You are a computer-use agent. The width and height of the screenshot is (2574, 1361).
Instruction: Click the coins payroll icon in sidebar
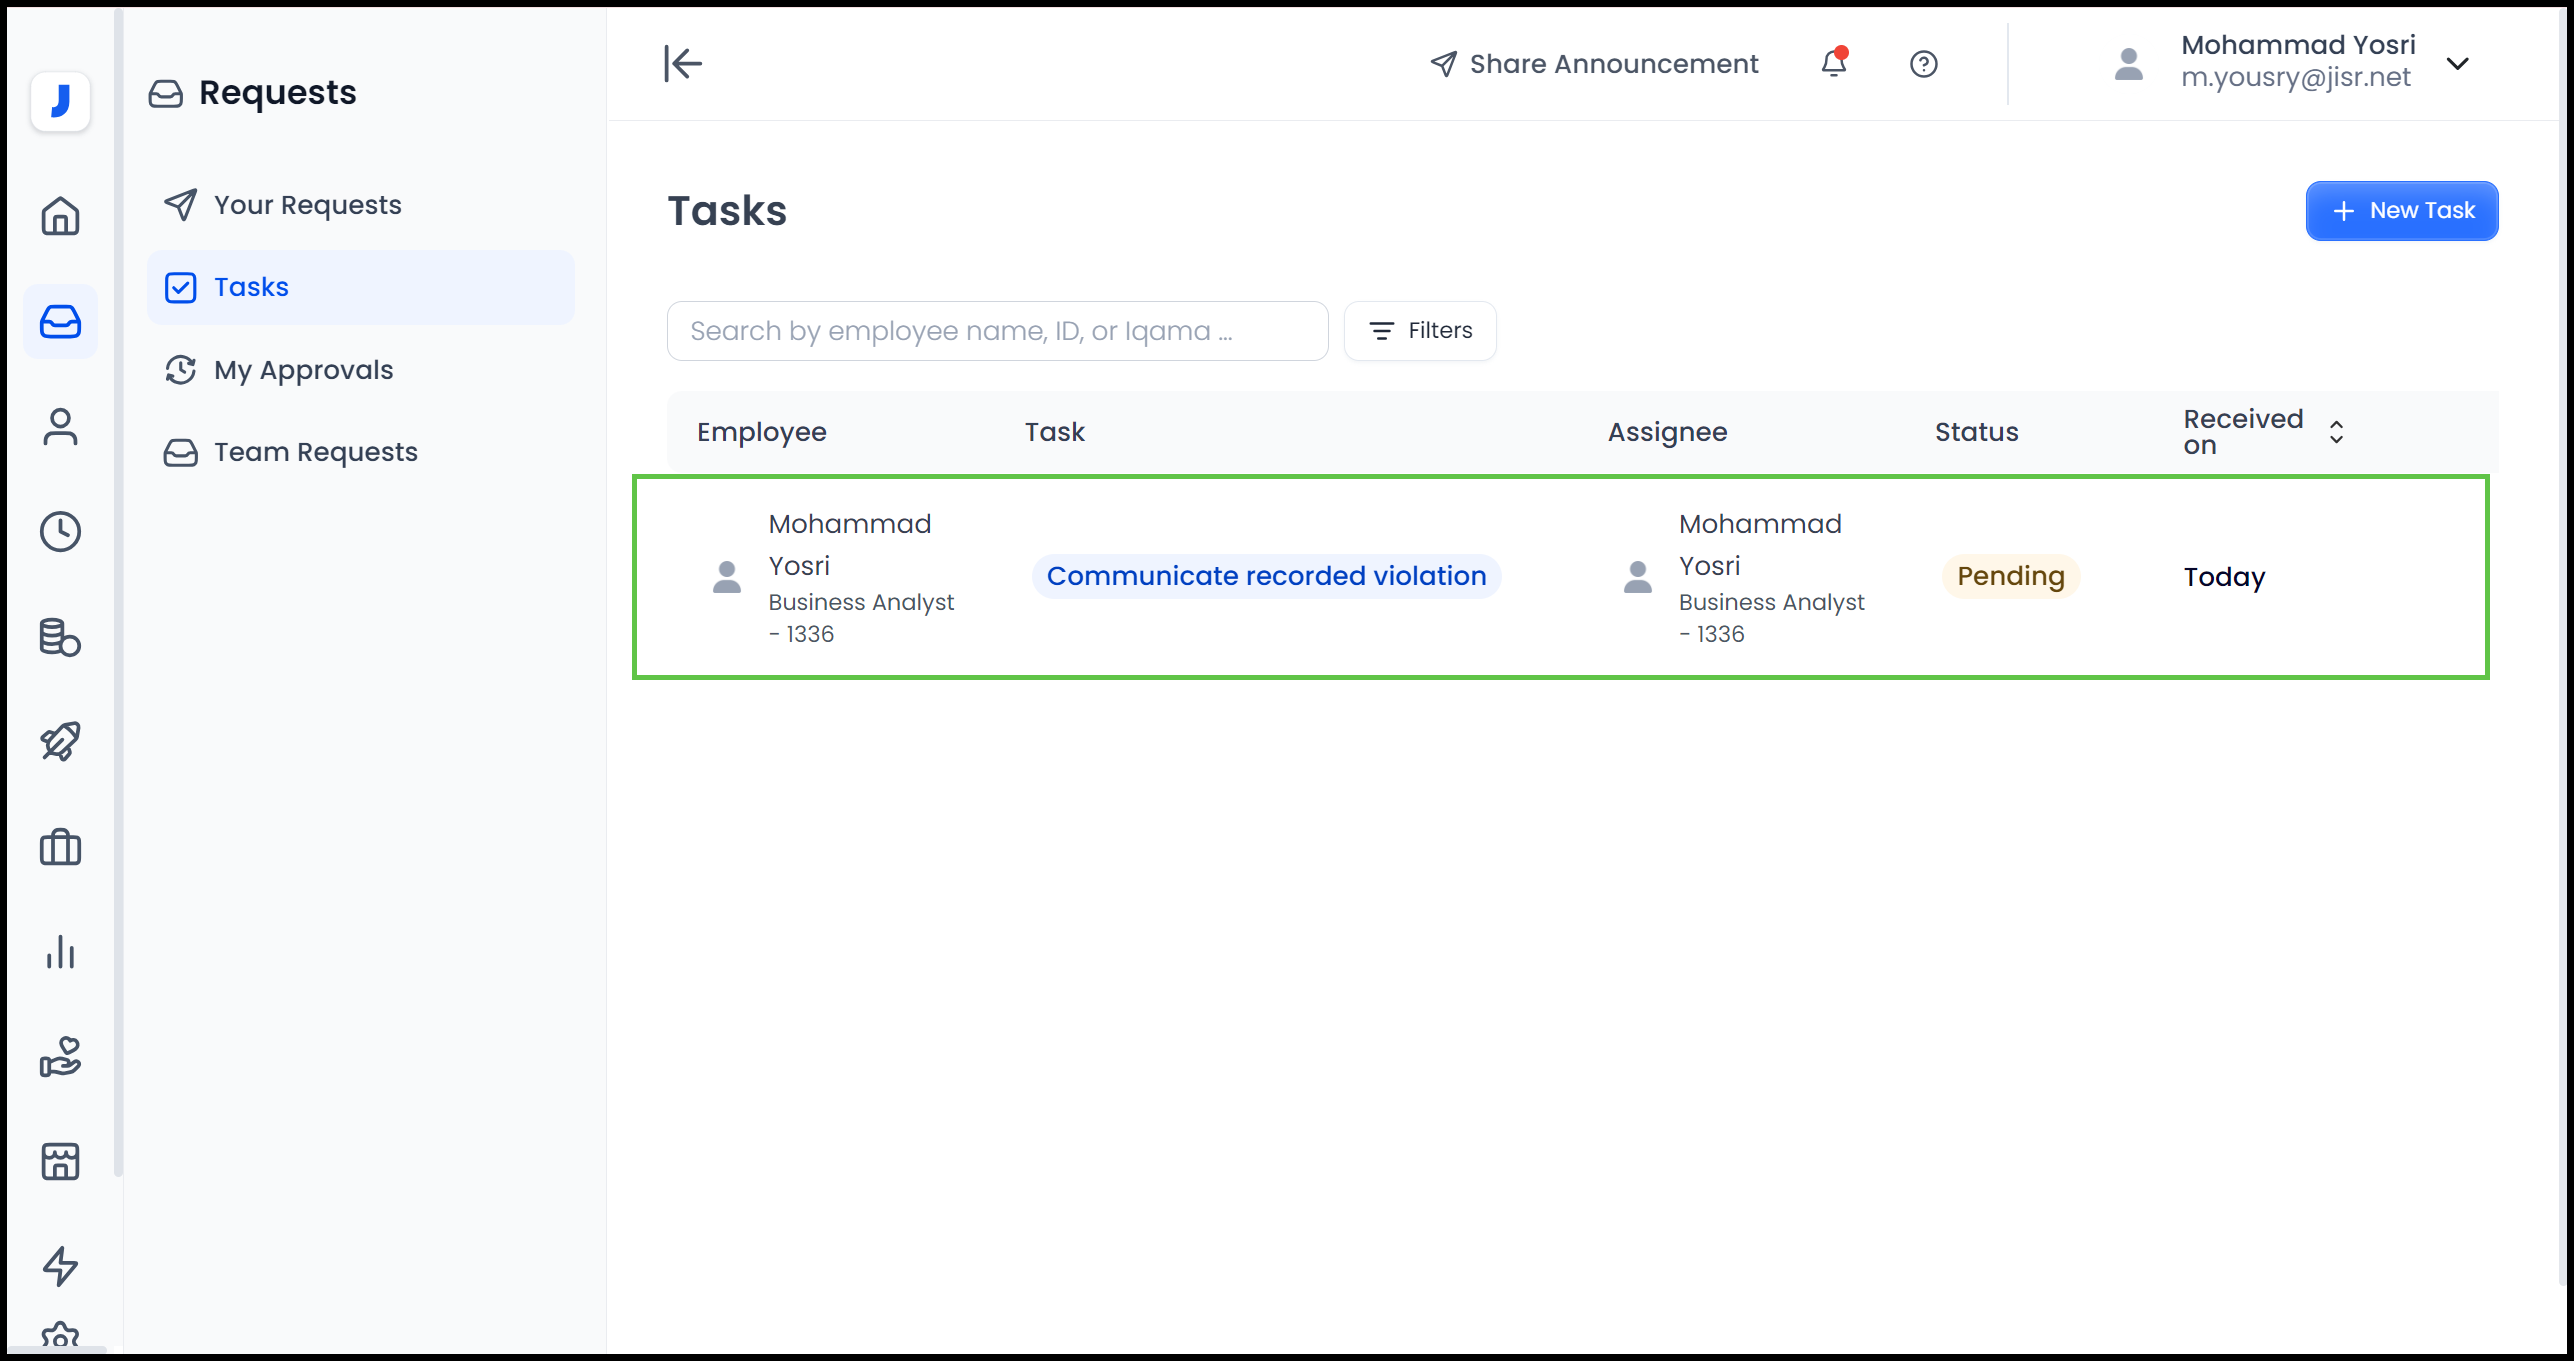point(60,637)
